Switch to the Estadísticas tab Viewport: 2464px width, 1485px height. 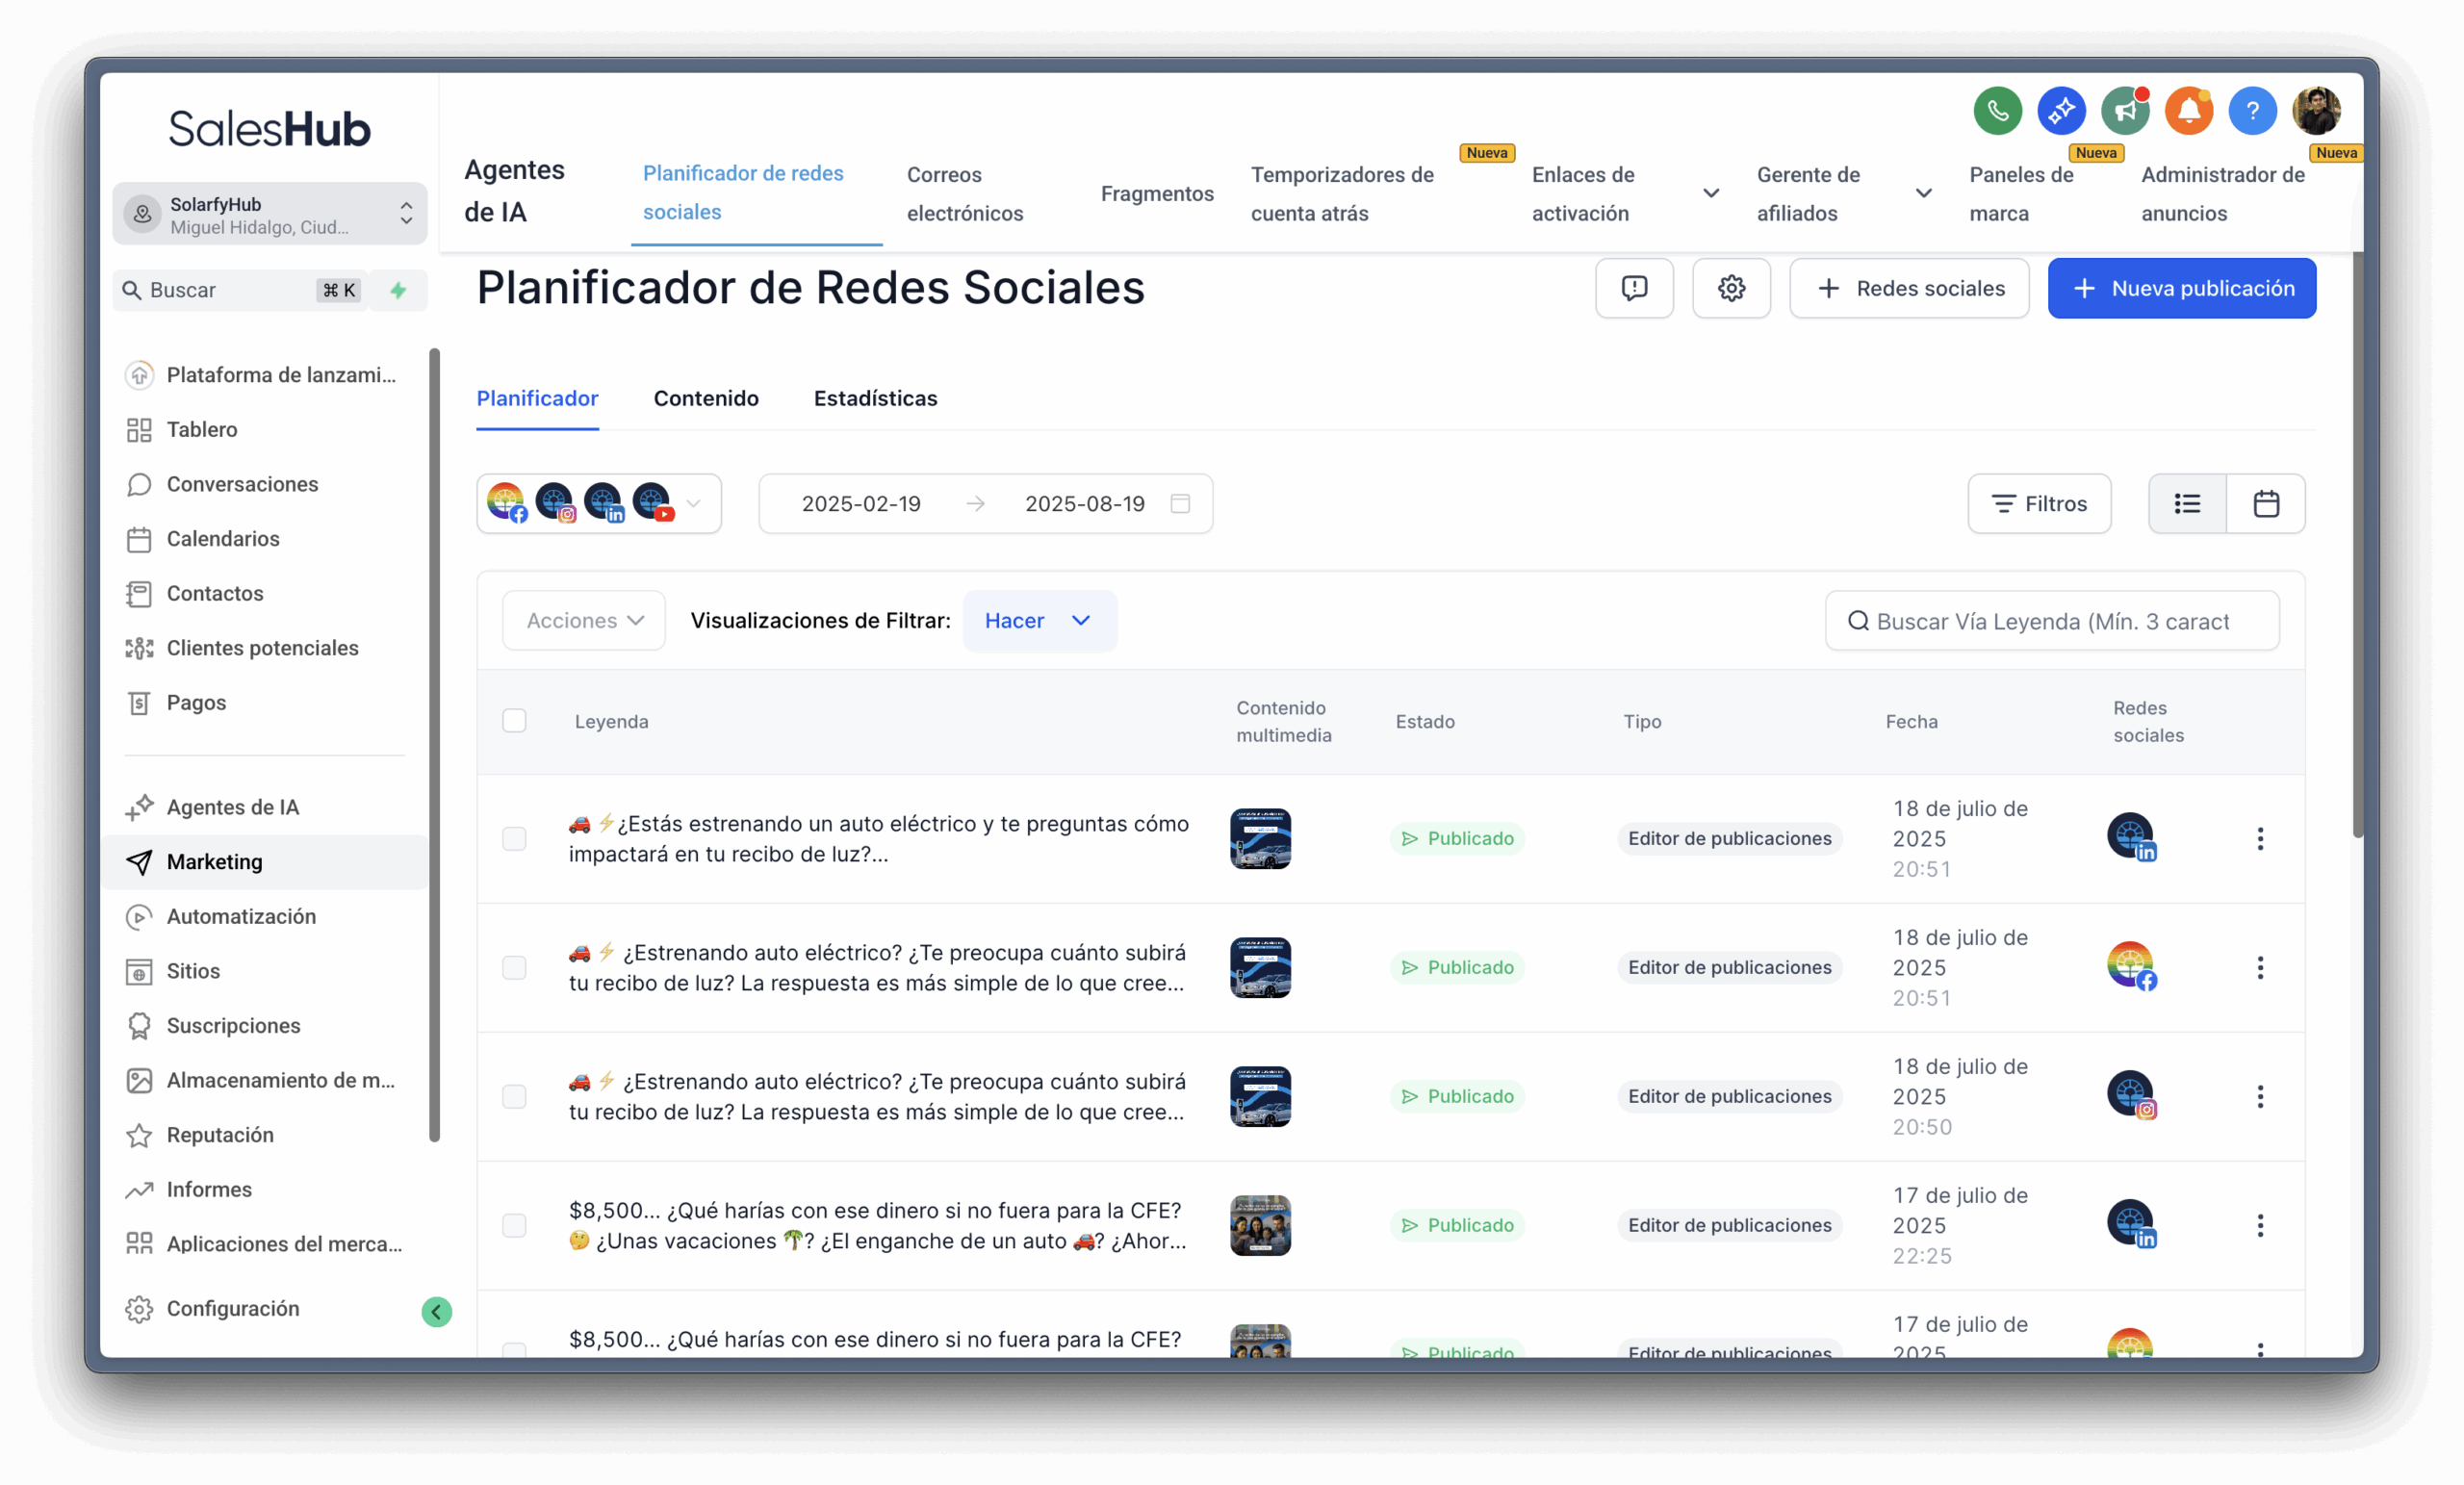pyautogui.click(x=874, y=398)
